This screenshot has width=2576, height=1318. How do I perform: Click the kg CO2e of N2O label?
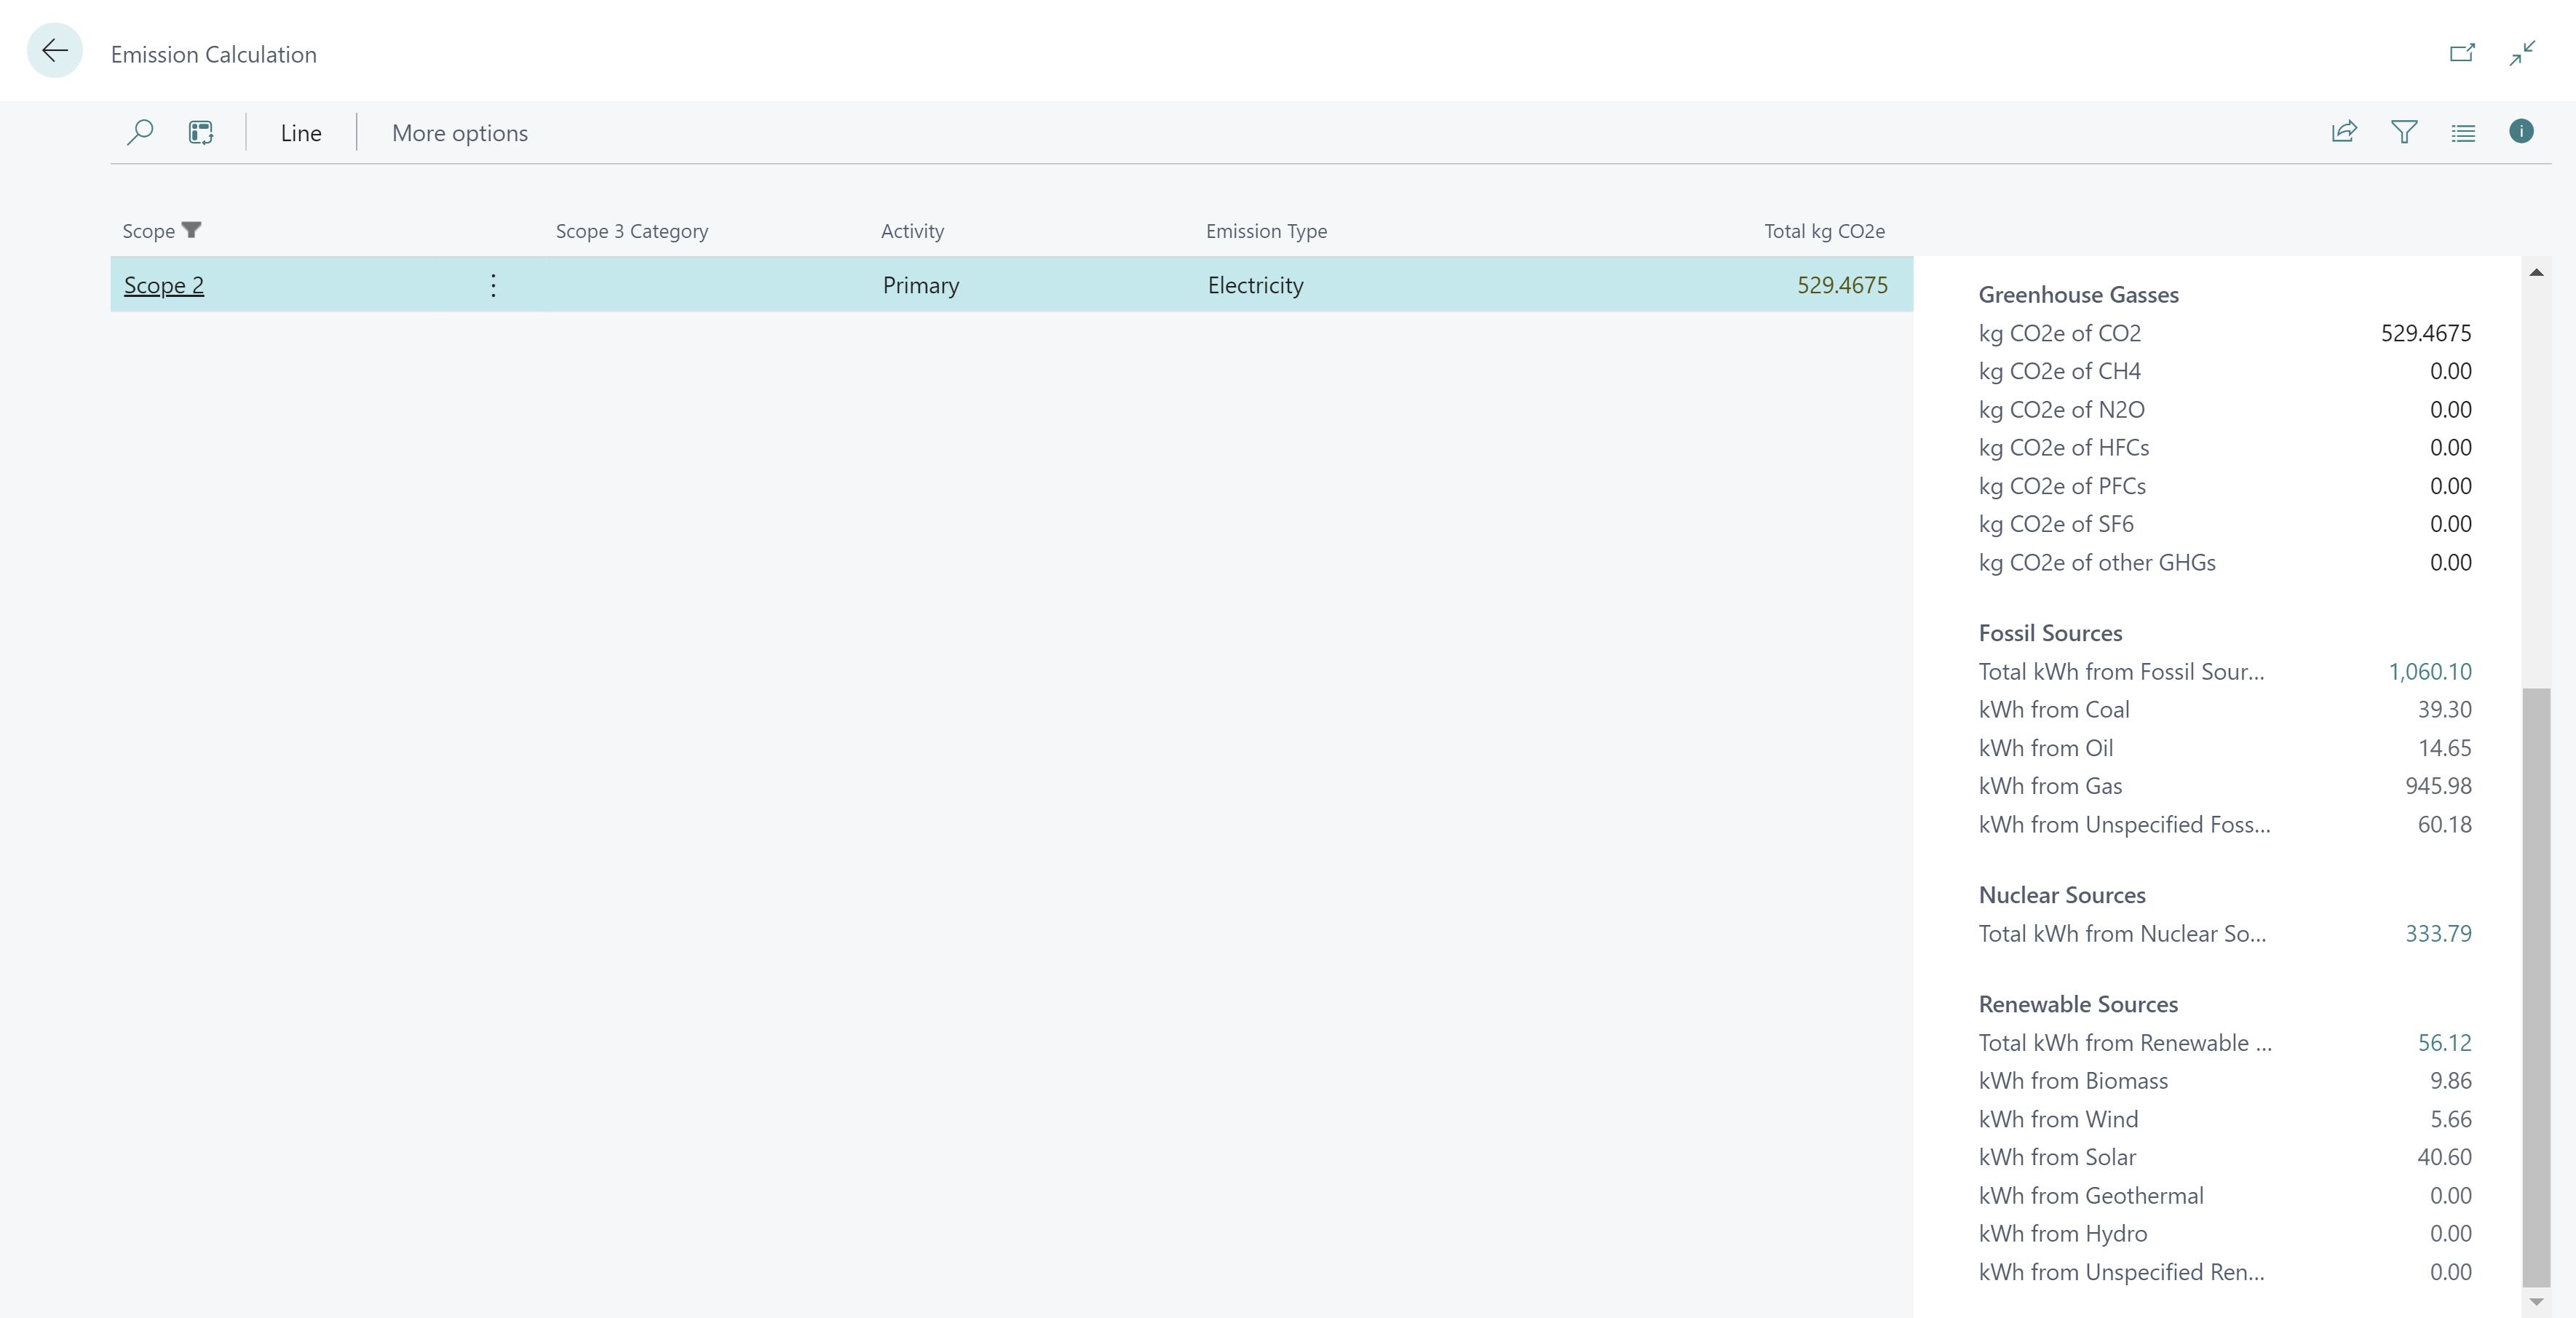point(2061,409)
